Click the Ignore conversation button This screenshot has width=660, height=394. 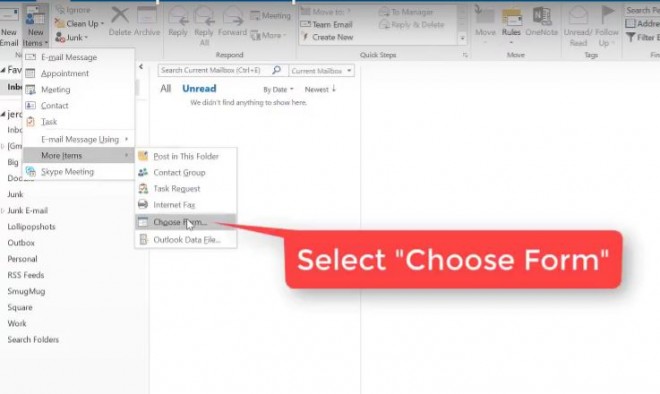click(74, 9)
